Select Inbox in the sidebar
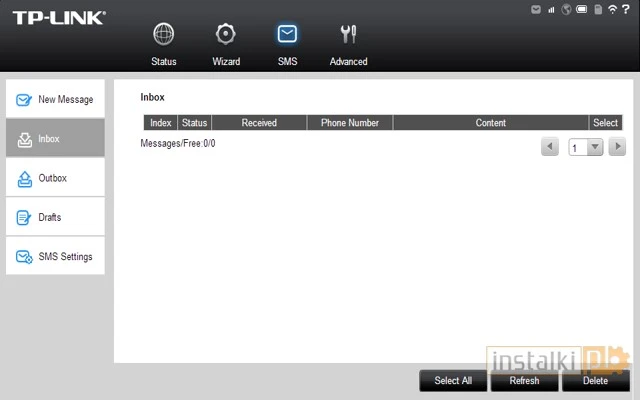640x400 pixels. [x=55, y=138]
